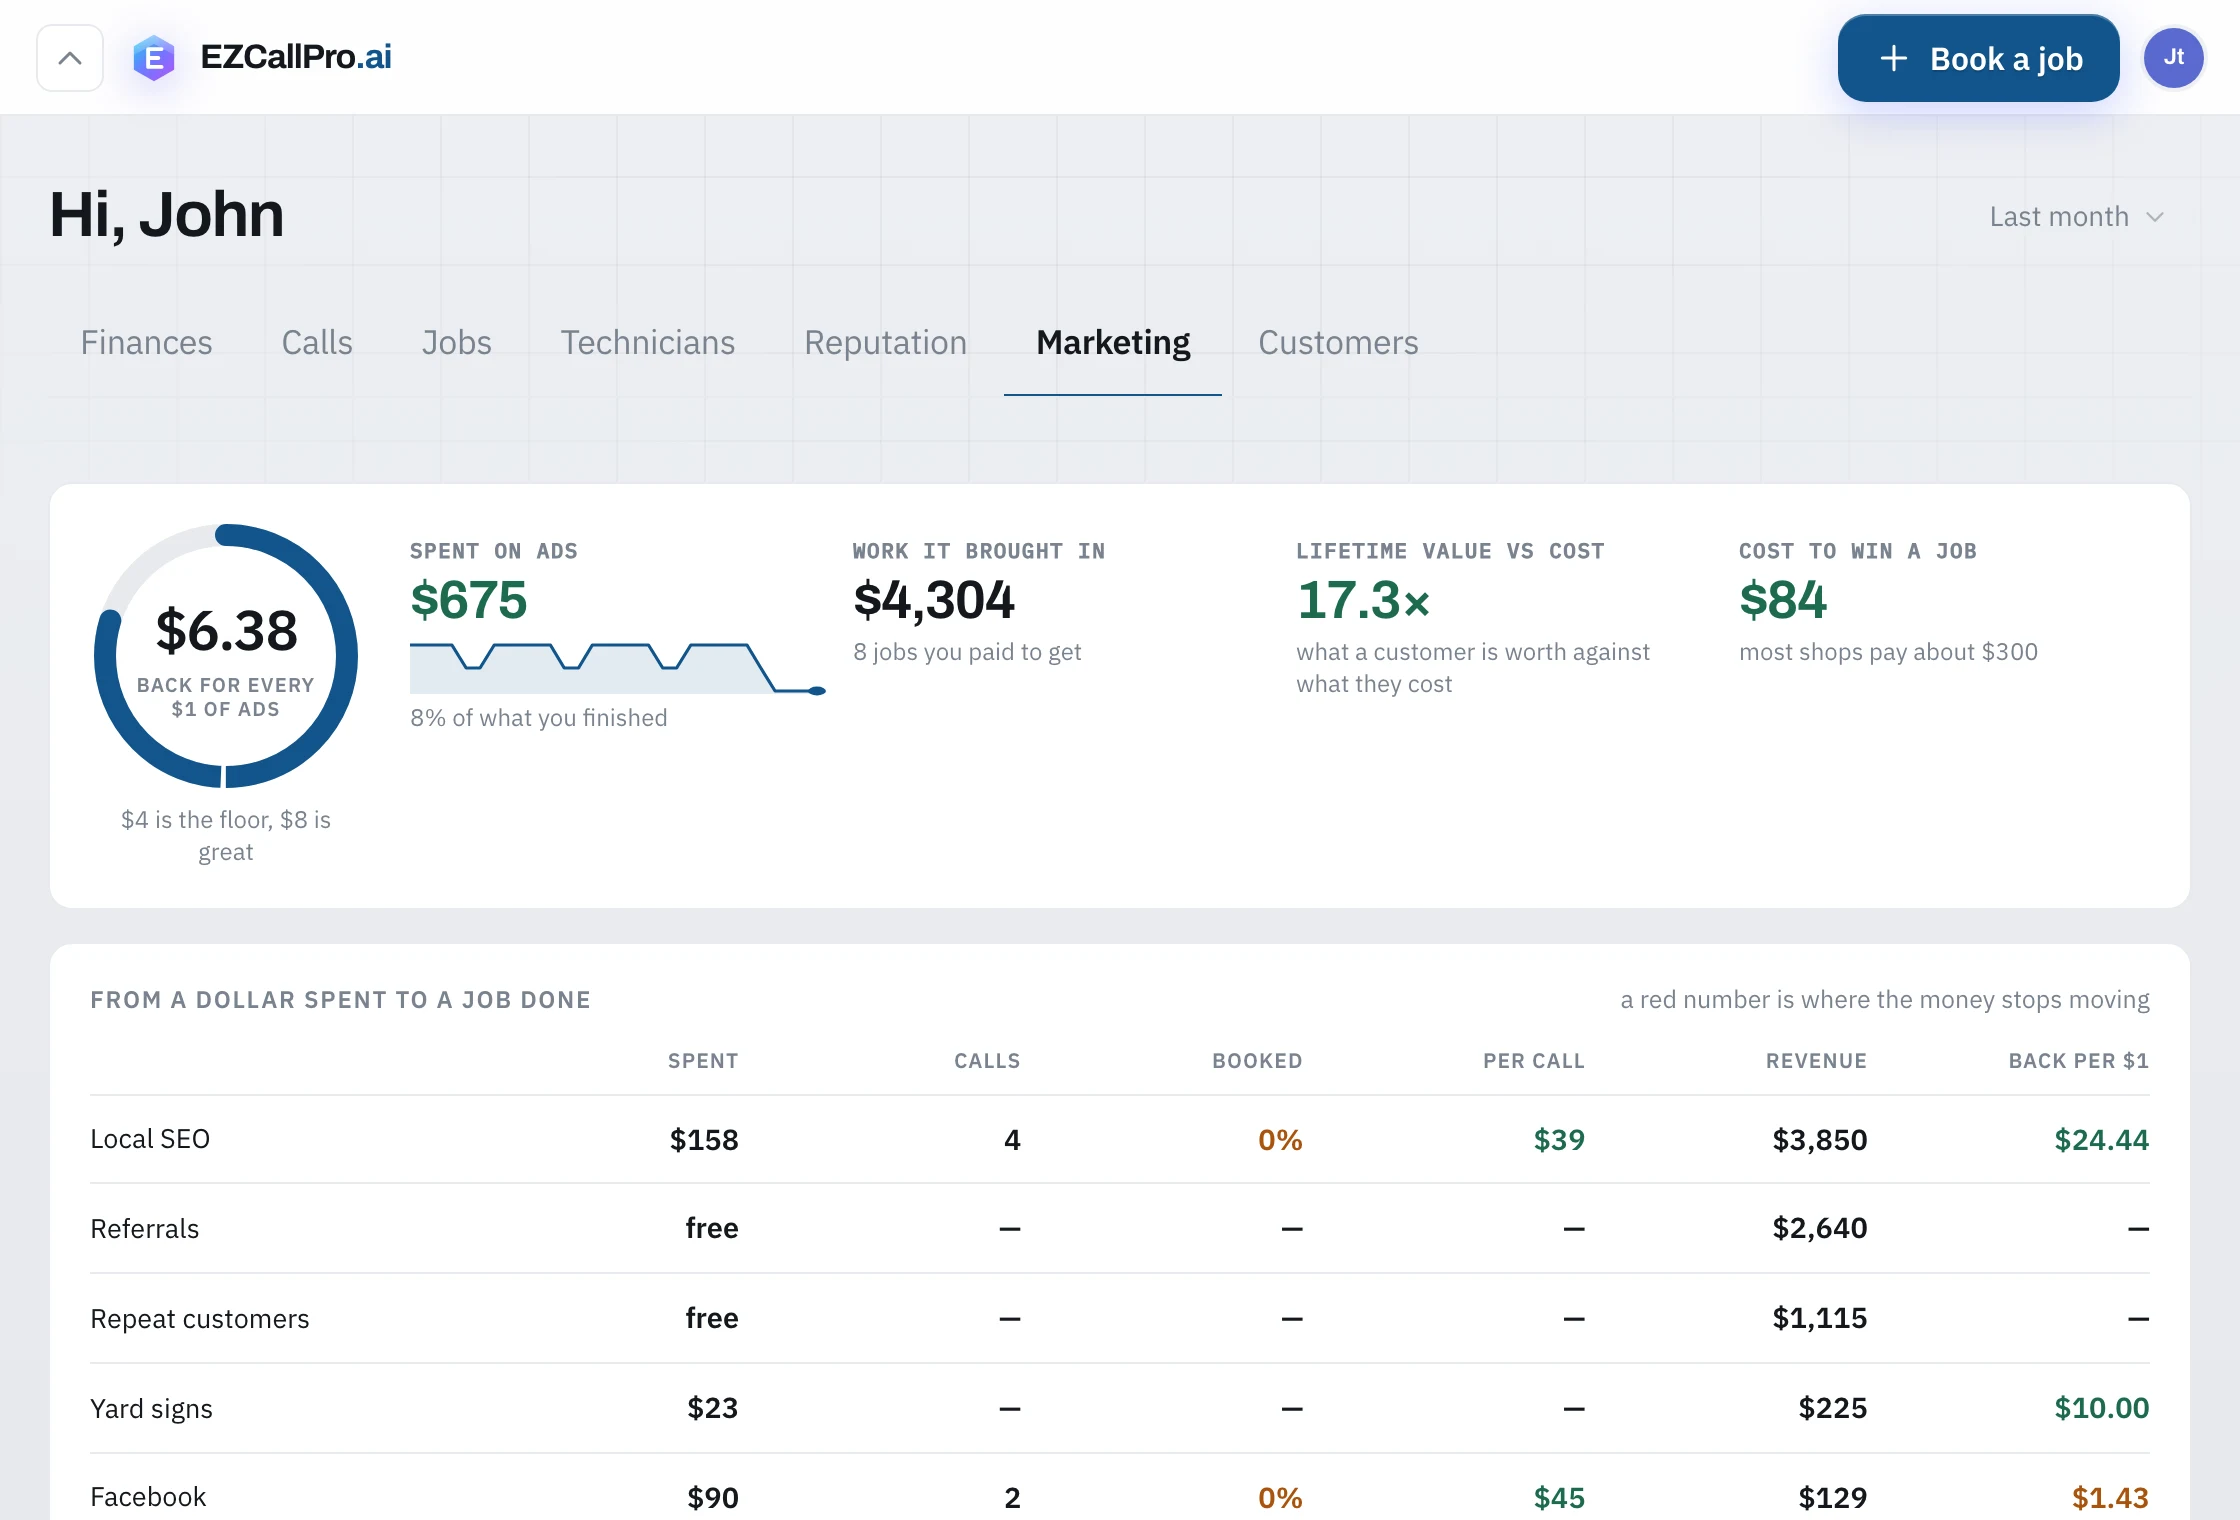Screen dimensions: 2240x1520
Task: Click the $4,304 work brought in value
Action: [934, 600]
